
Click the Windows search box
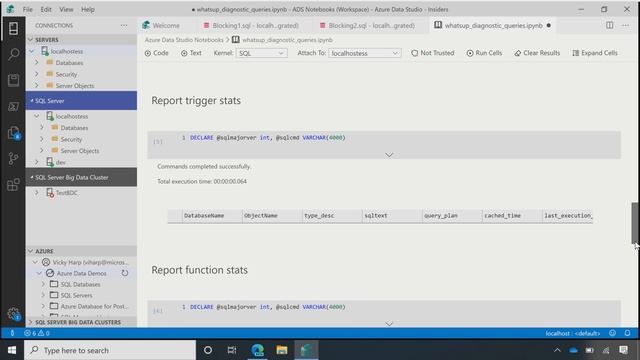[110, 350]
